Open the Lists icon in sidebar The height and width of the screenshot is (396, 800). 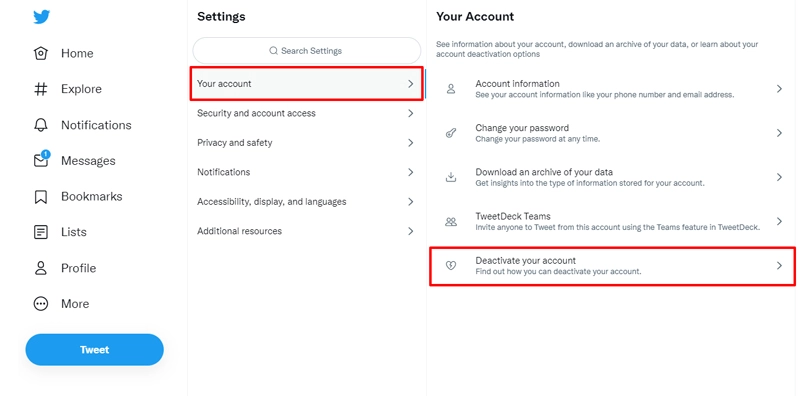pos(40,232)
